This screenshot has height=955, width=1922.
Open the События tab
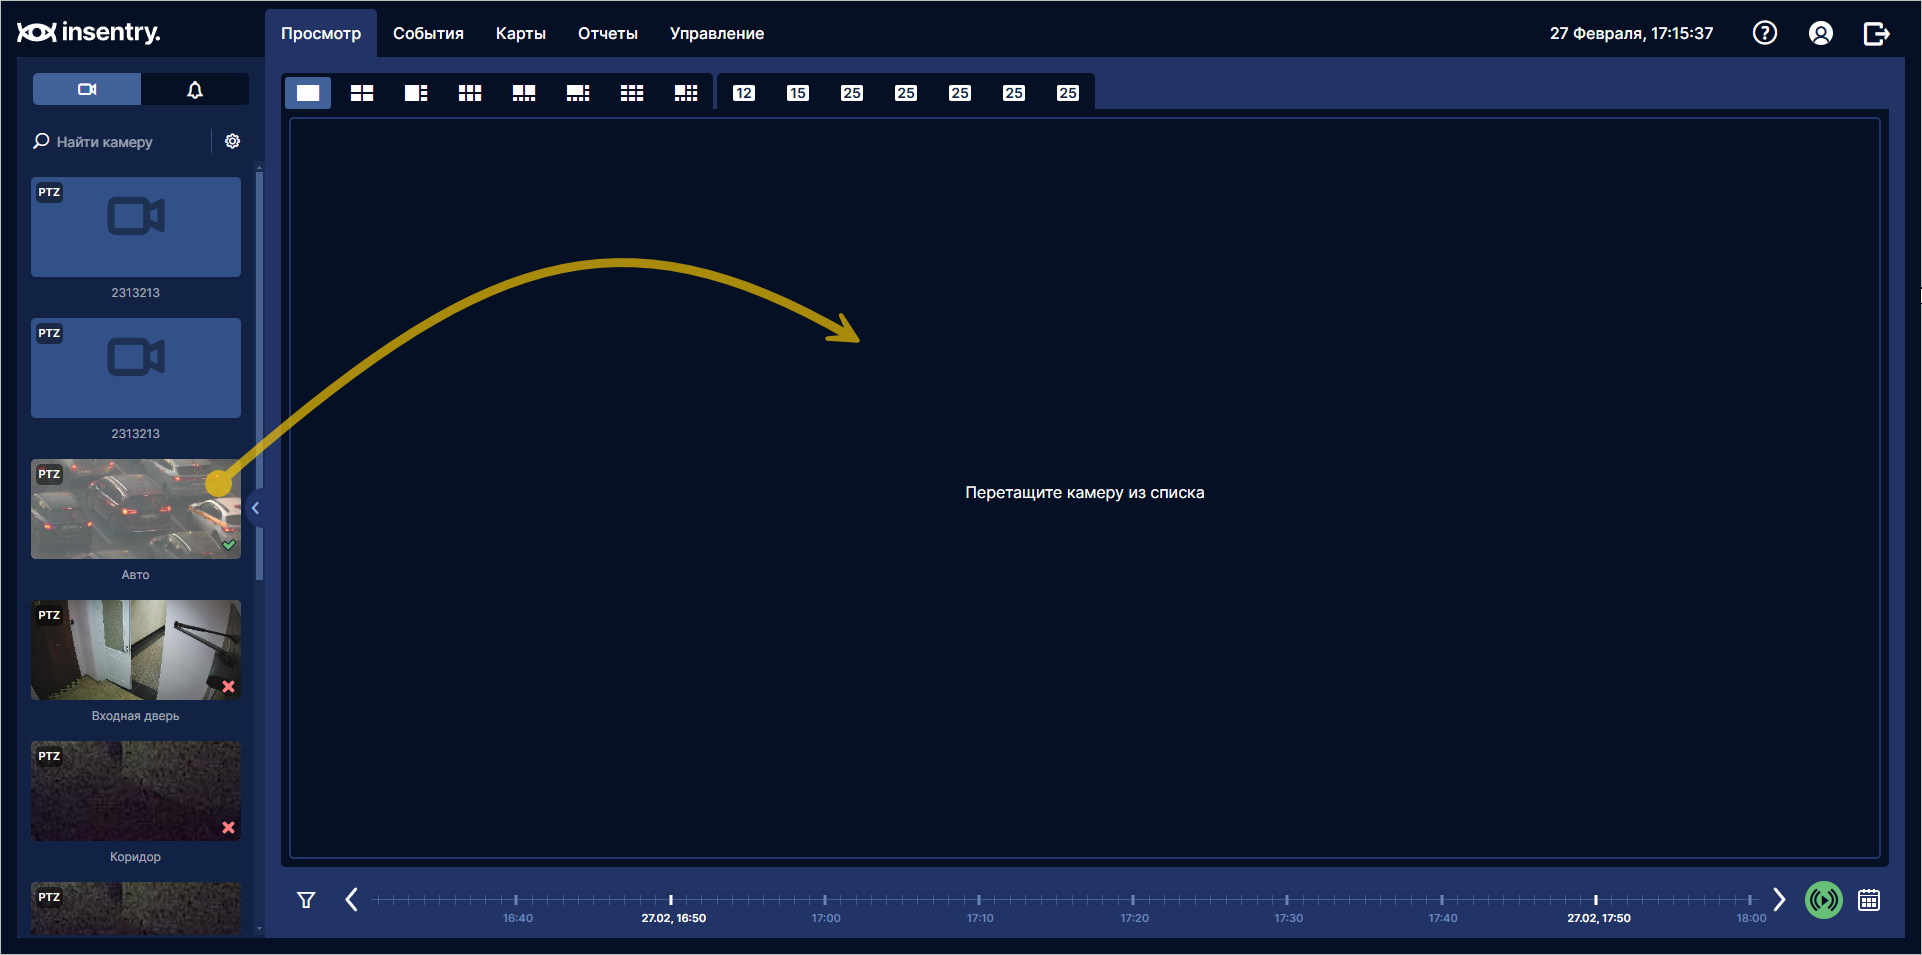point(428,33)
